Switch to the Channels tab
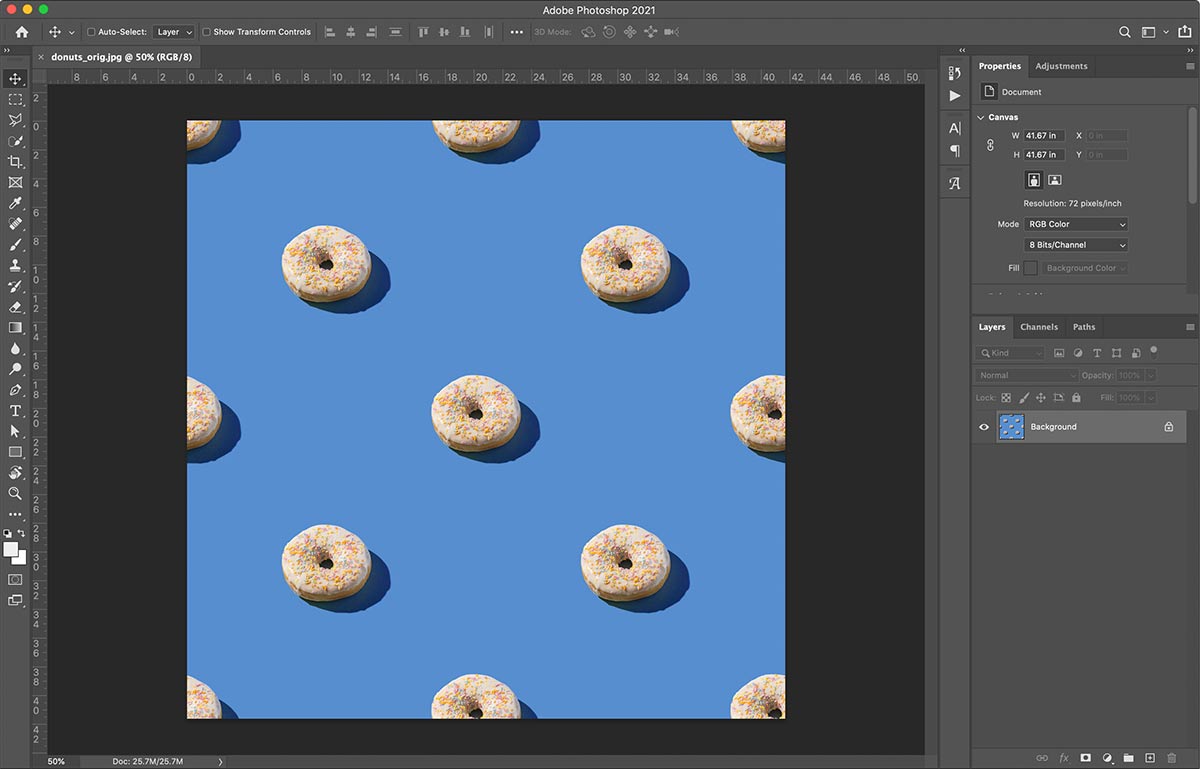The height and width of the screenshot is (769, 1200). pyautogui.click(x=1039, y=326)
